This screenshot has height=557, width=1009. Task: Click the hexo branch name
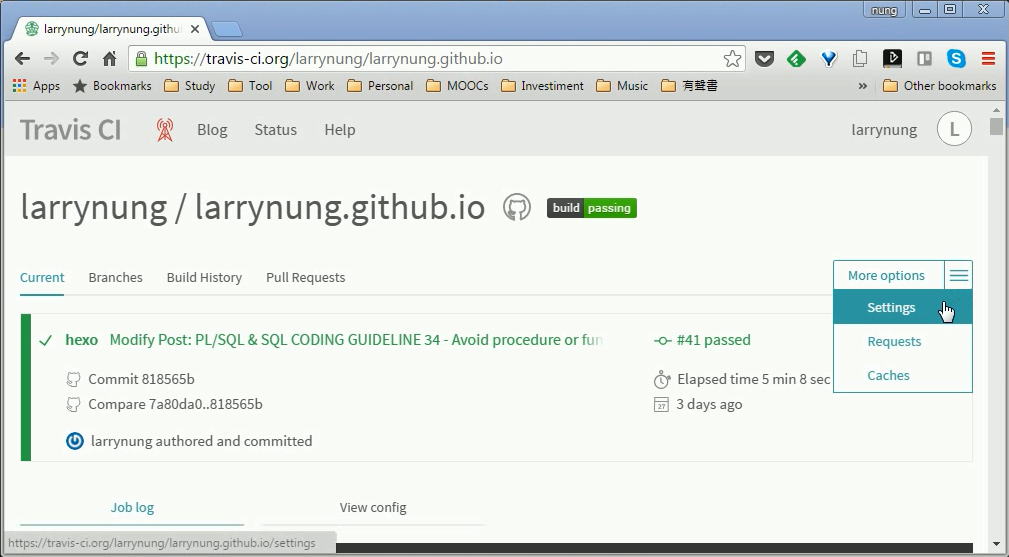tap(82, 340)
